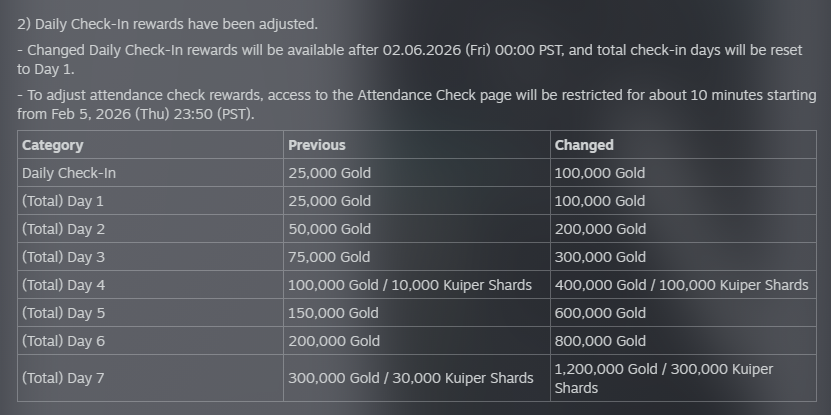Click the (Total) Day 4 cell
This screenshot has width=831, height=415.
63,285
